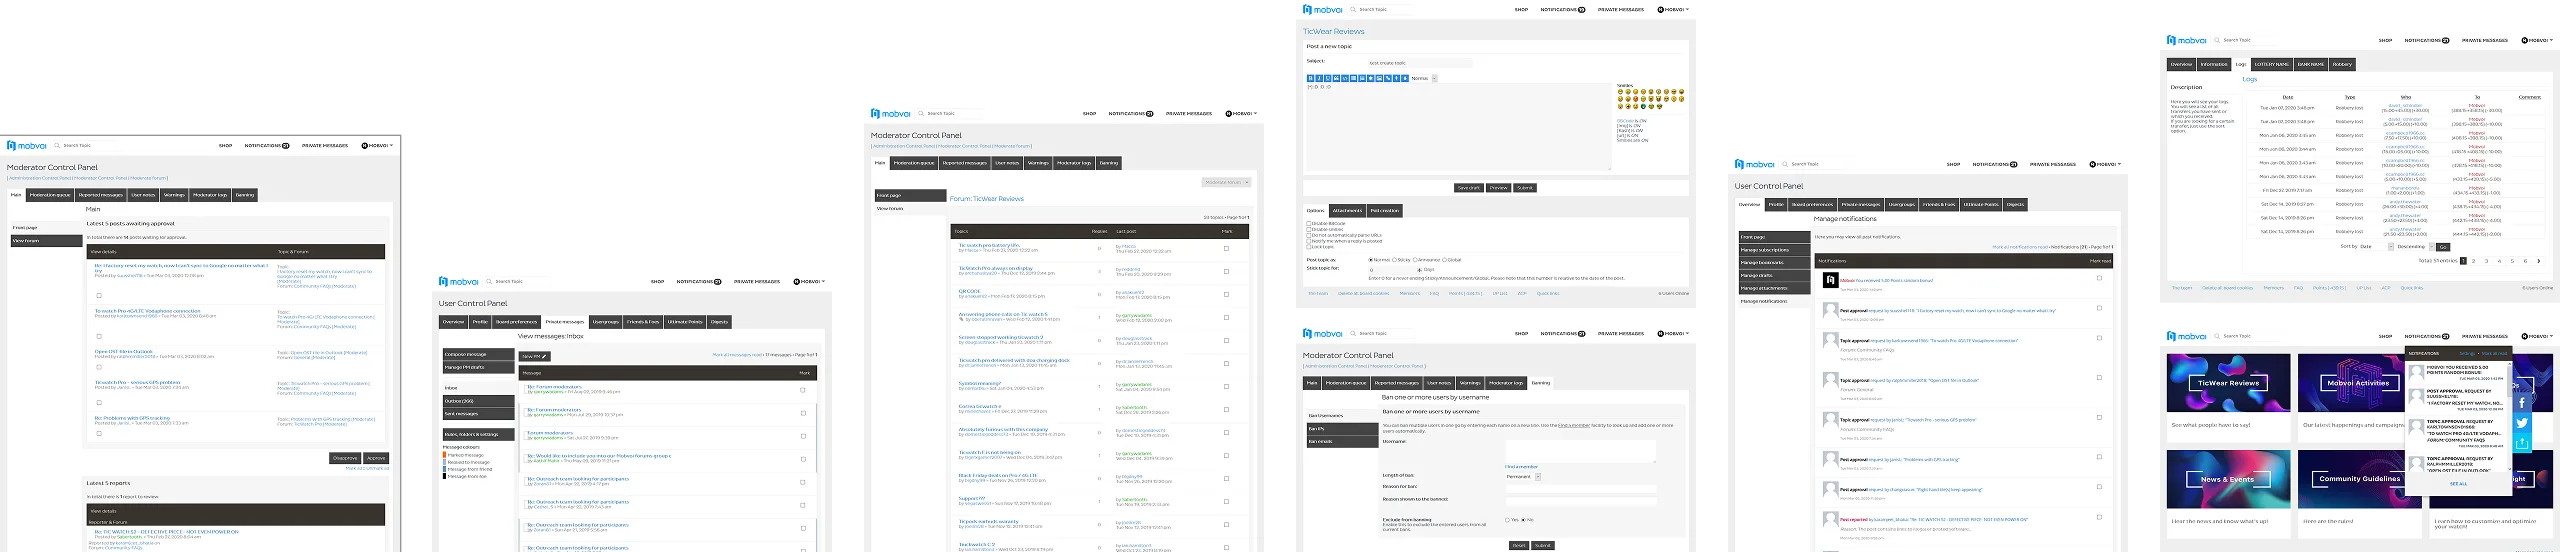Click the Mobvoi logo on the Logs page
The height and width of the screenshot is (552, 2560).
(x=2187, y=40)
